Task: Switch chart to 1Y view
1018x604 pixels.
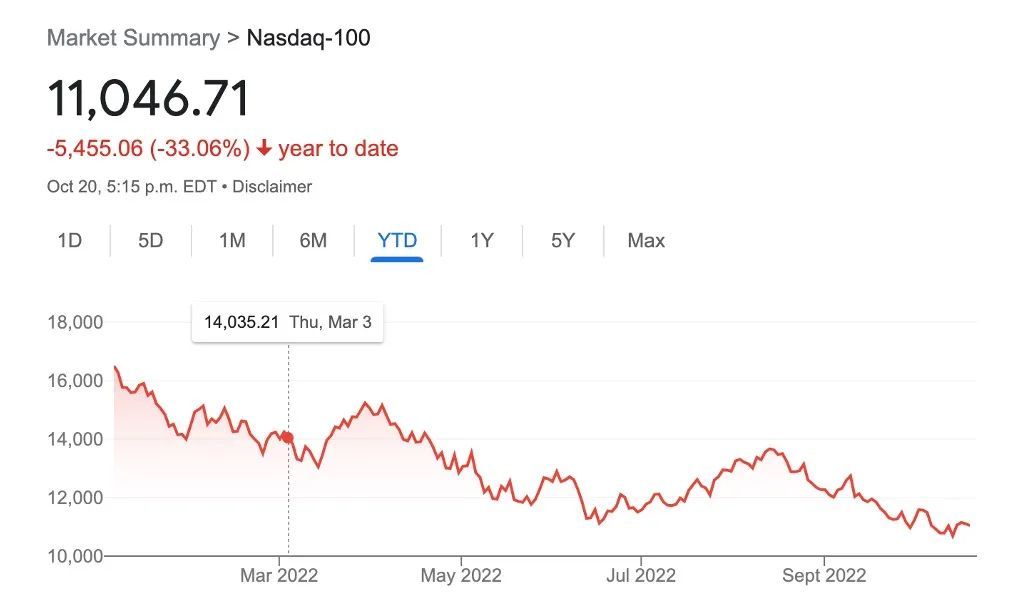Action: (482, 241)
